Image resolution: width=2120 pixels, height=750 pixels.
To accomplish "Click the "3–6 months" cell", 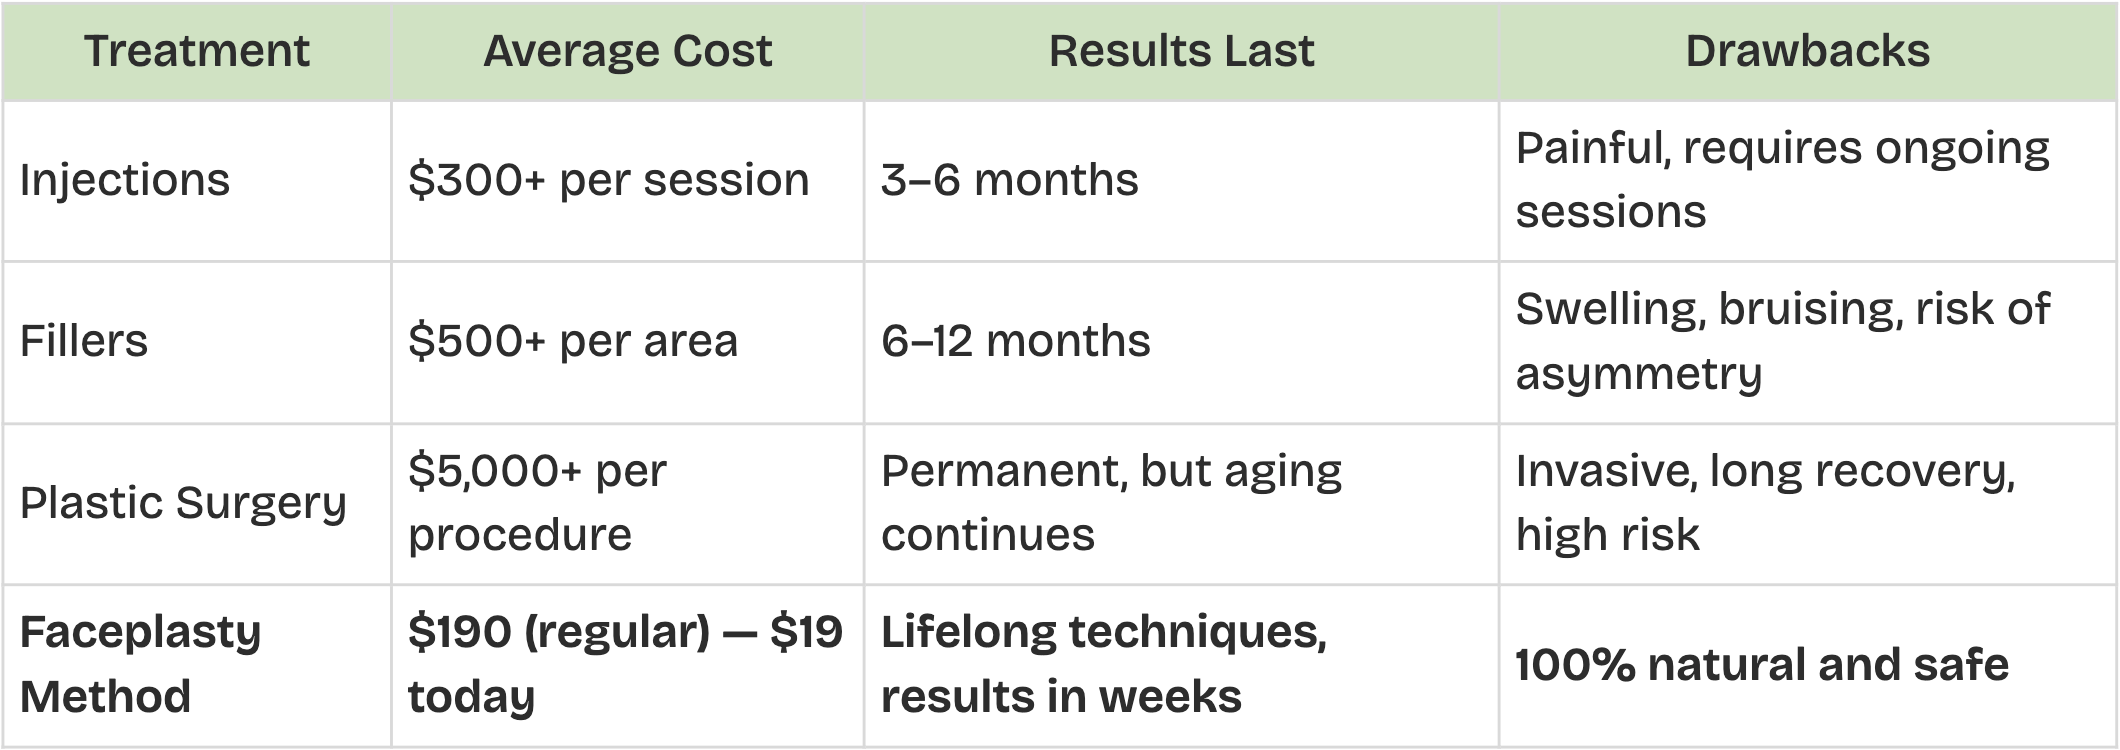I will click(x=1009, y=181).
